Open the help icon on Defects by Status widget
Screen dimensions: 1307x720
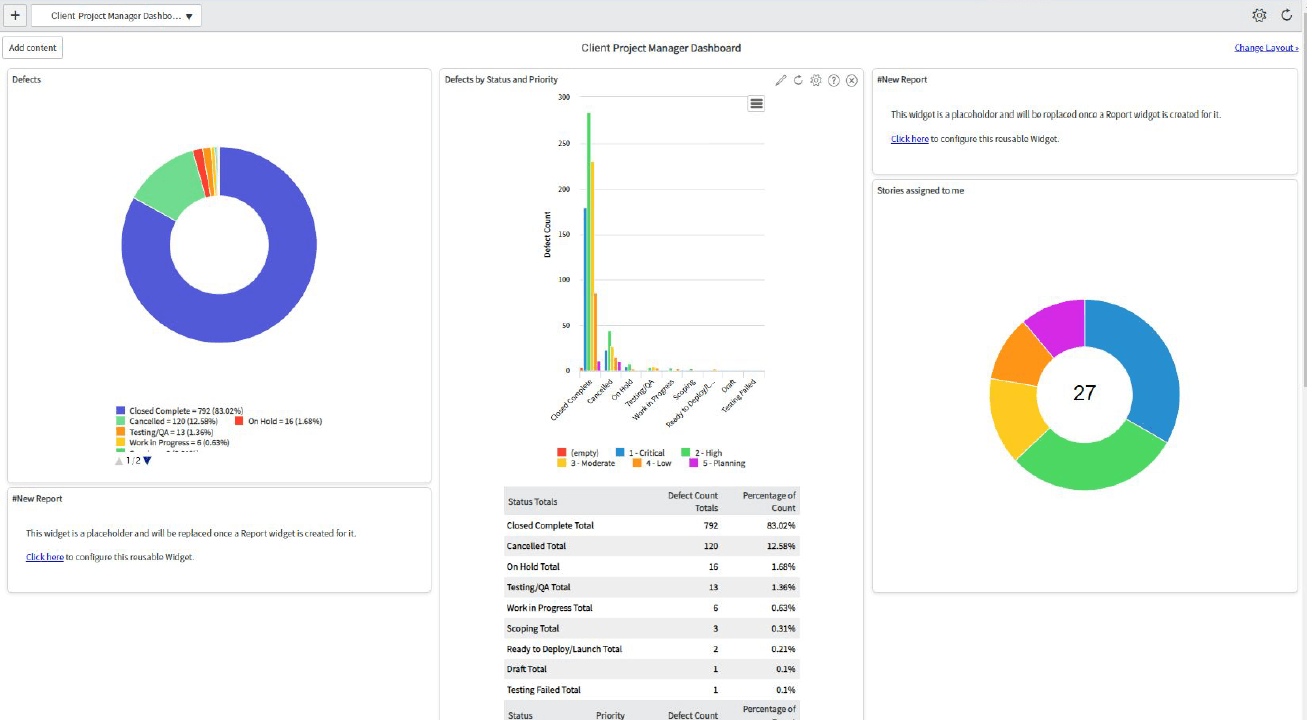click(x=834, y=80)
